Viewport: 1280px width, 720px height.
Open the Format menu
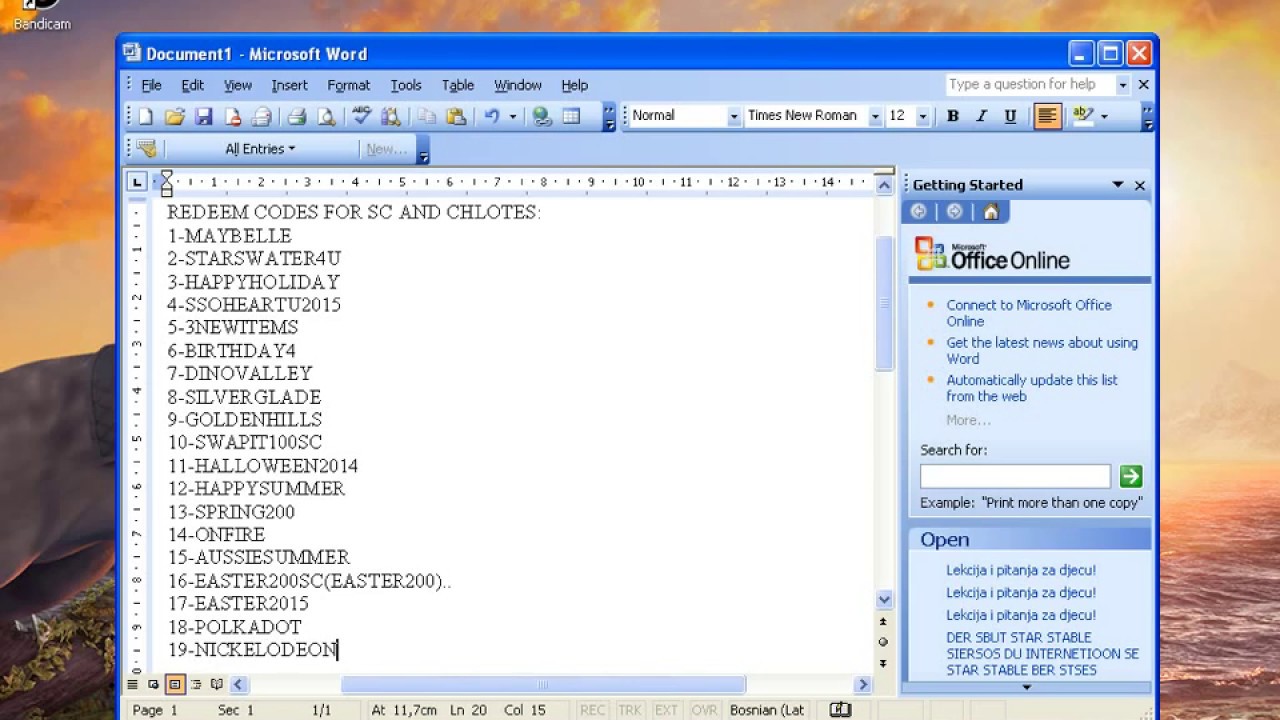(x=348, y=85)
